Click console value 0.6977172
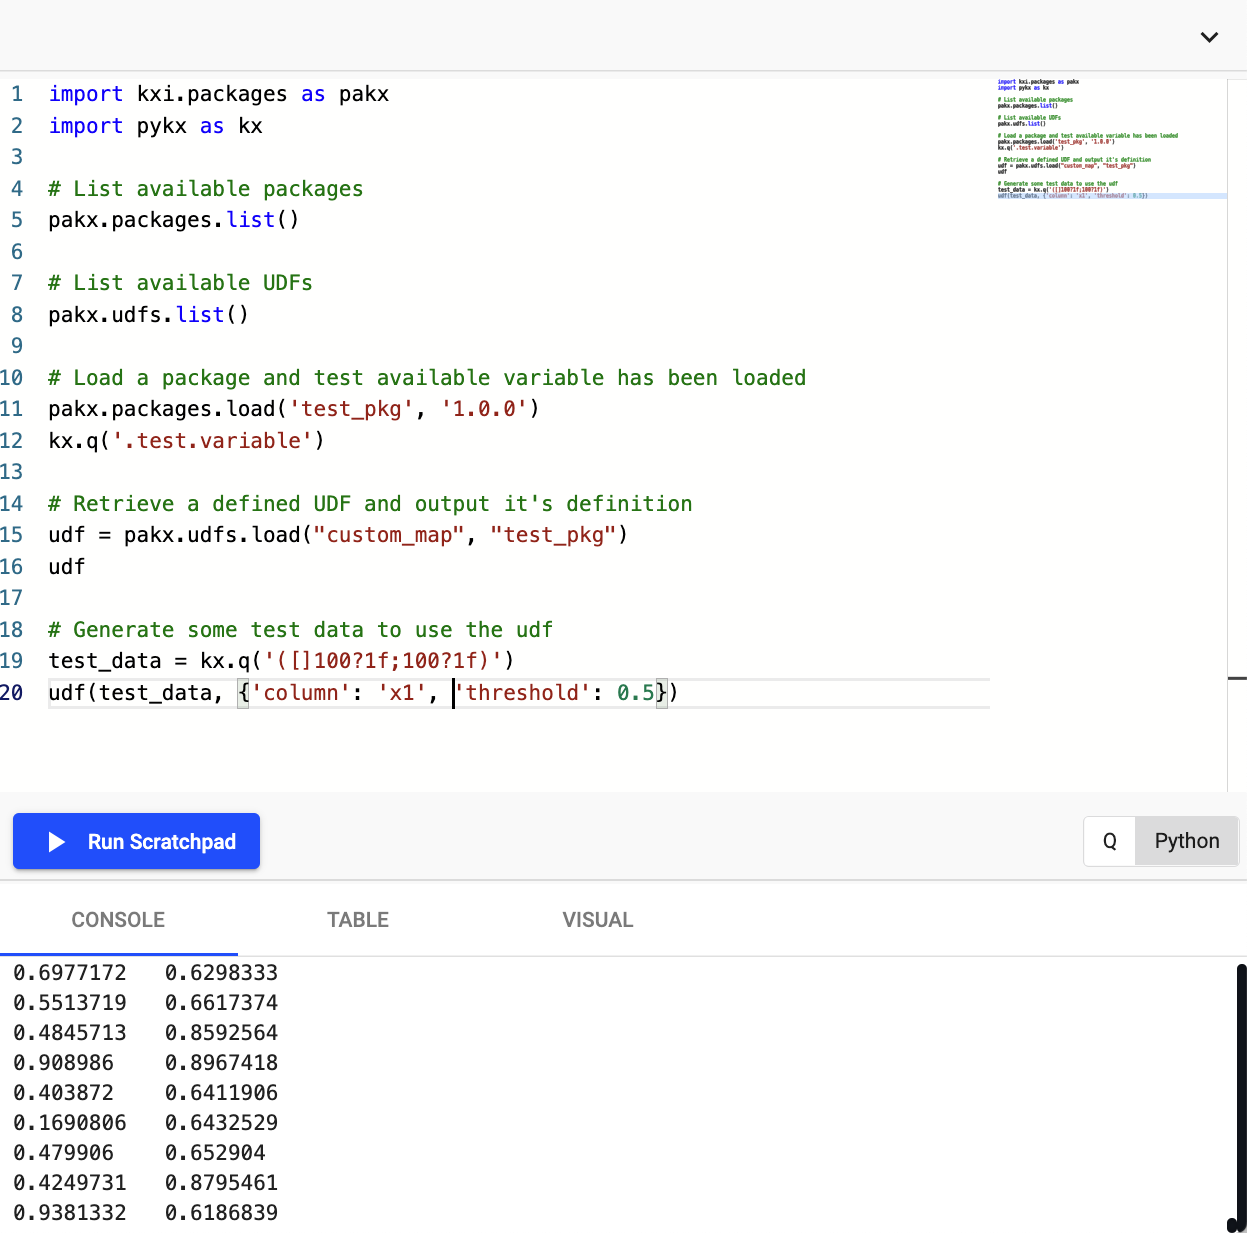Image resolution: width=1247 pixels, height=1233 pixels. tap(70, 973)
